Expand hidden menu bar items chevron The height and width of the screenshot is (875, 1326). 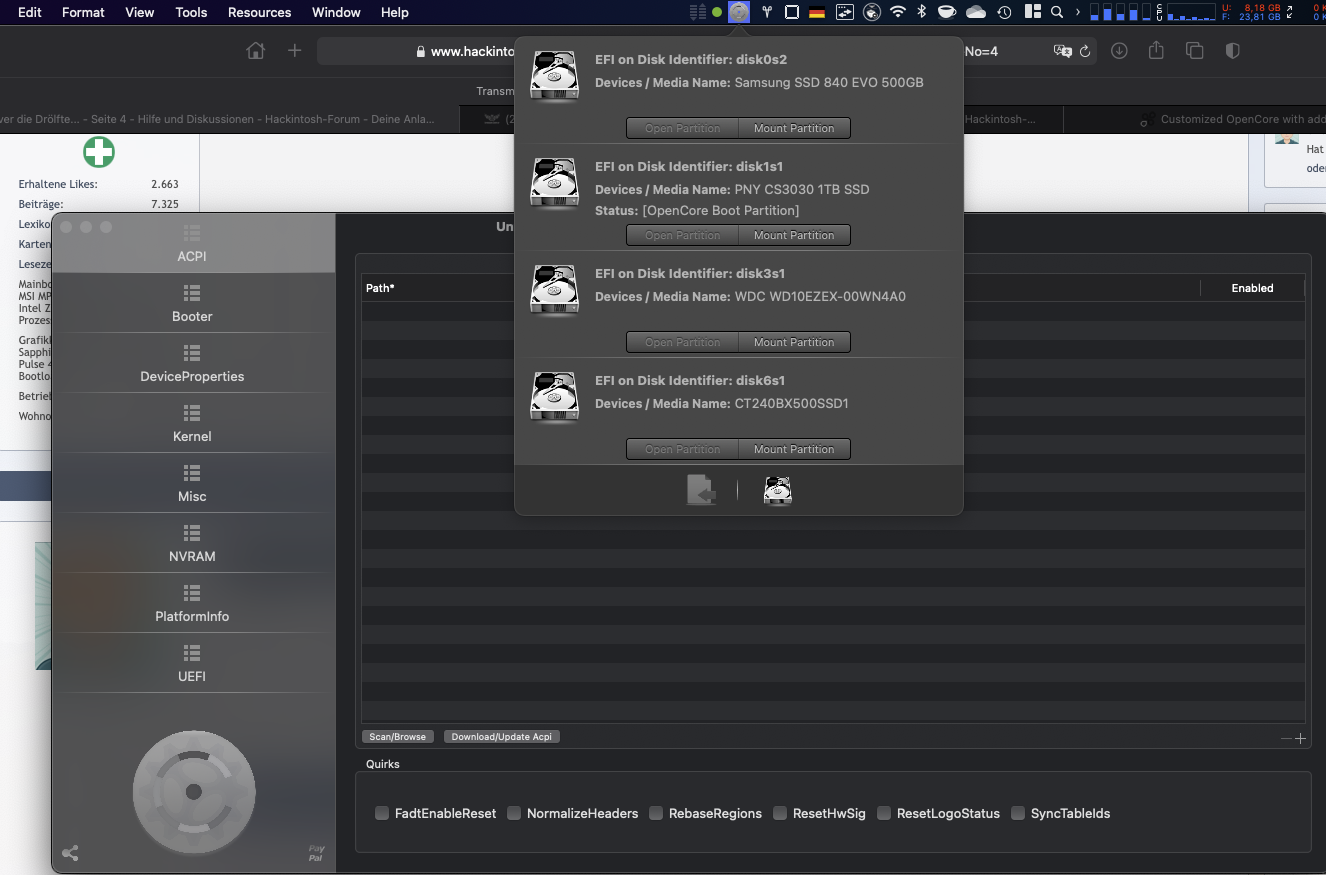tap(1077, 12)
